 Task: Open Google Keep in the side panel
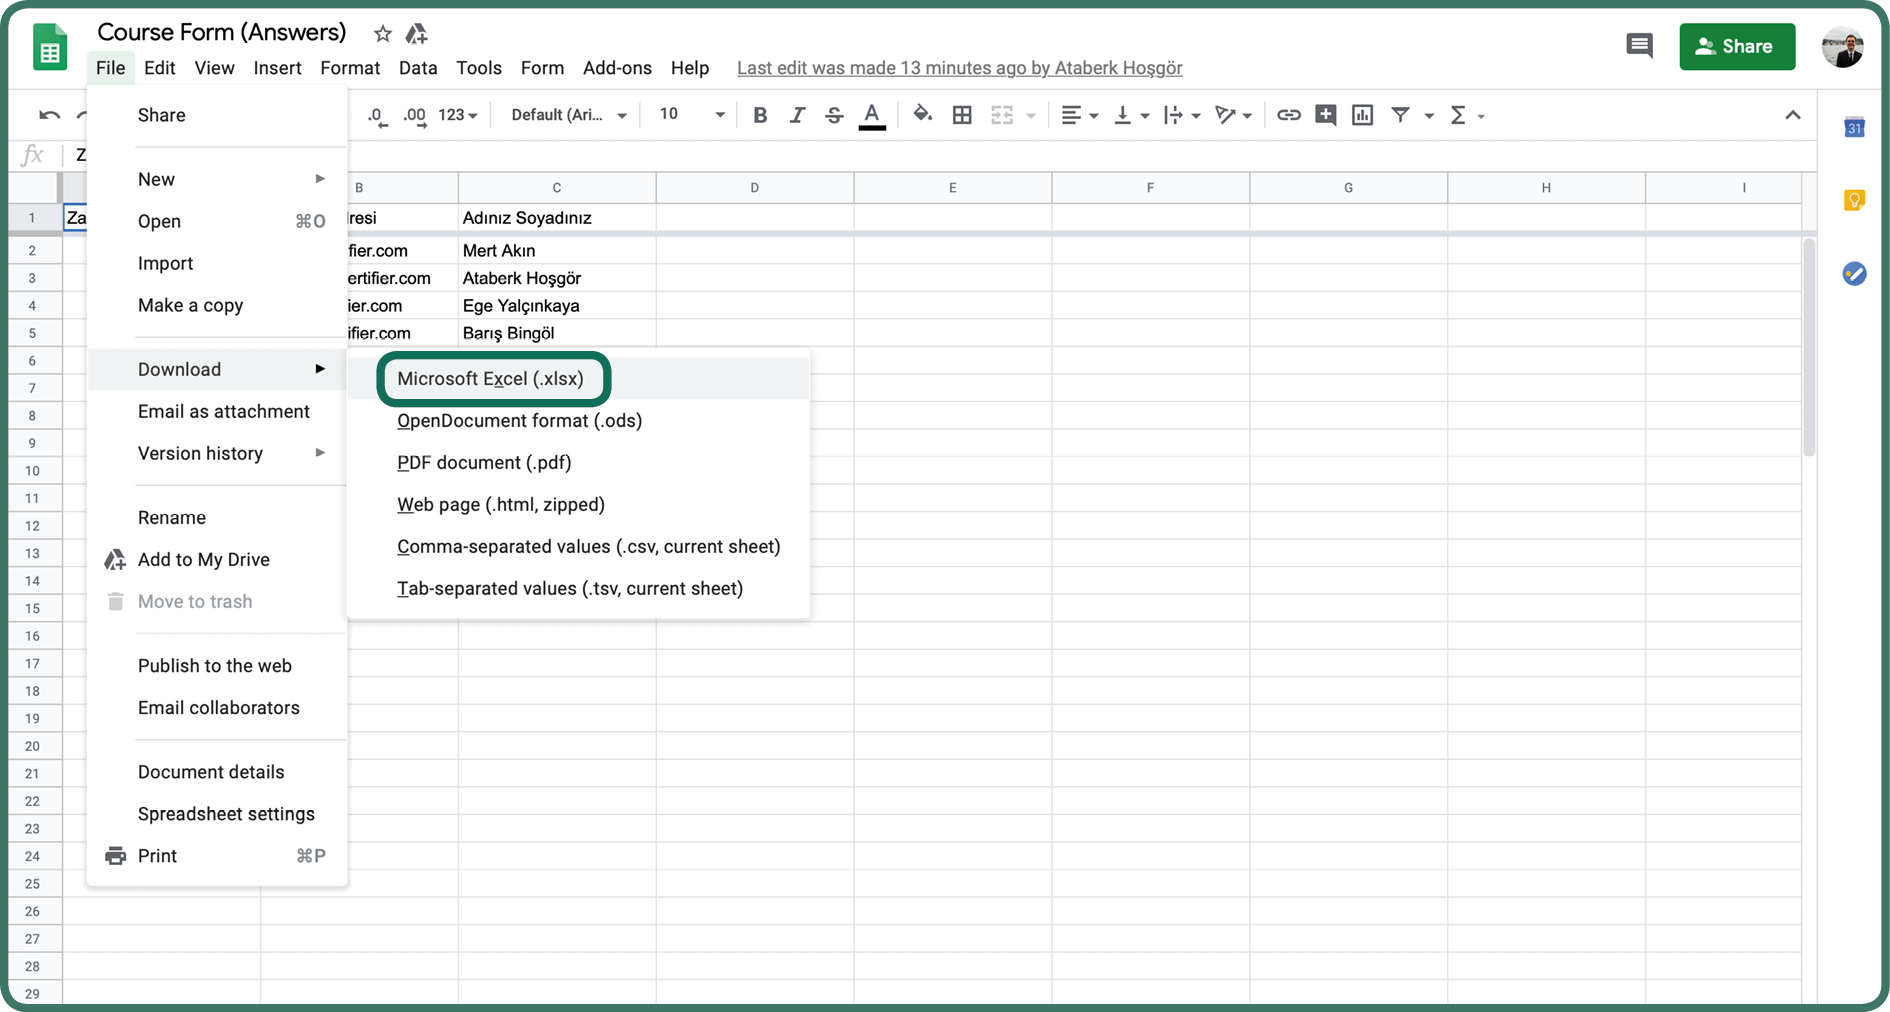click(1854, 200)
